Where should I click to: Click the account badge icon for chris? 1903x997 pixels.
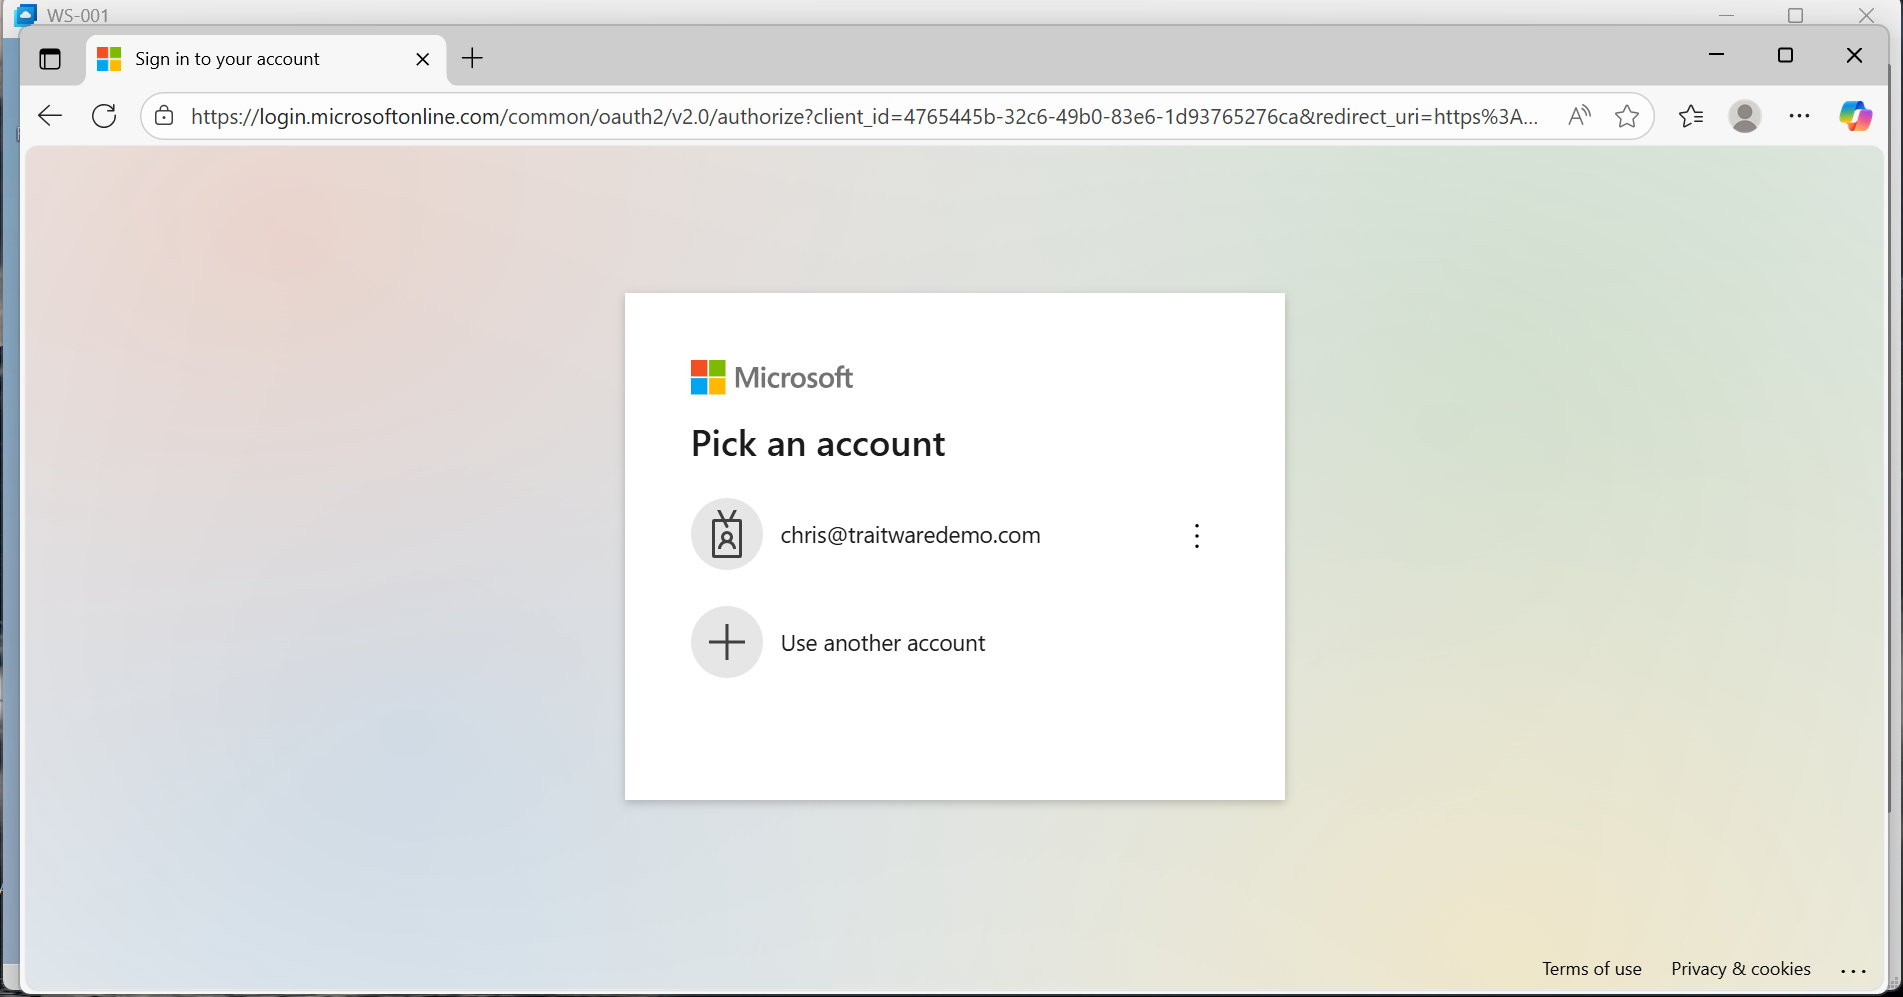tap(727, 534)
